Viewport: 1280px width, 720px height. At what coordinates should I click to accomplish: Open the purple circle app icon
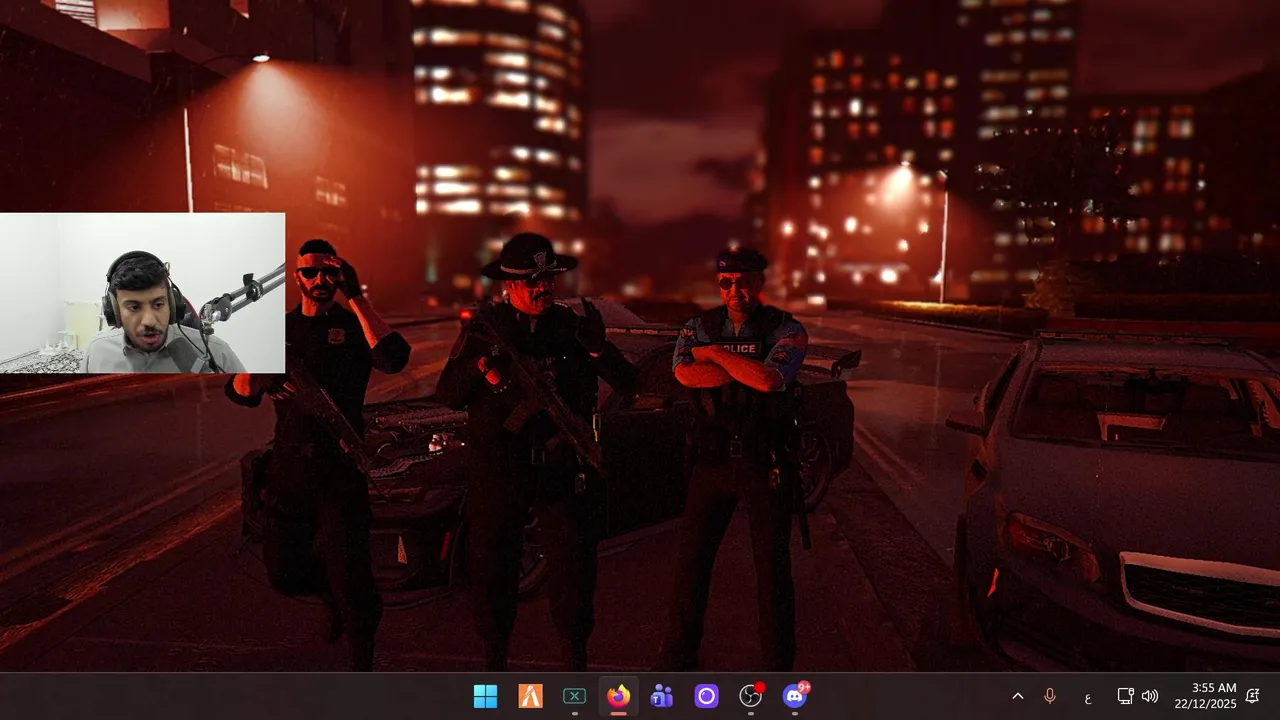[706, 696]
